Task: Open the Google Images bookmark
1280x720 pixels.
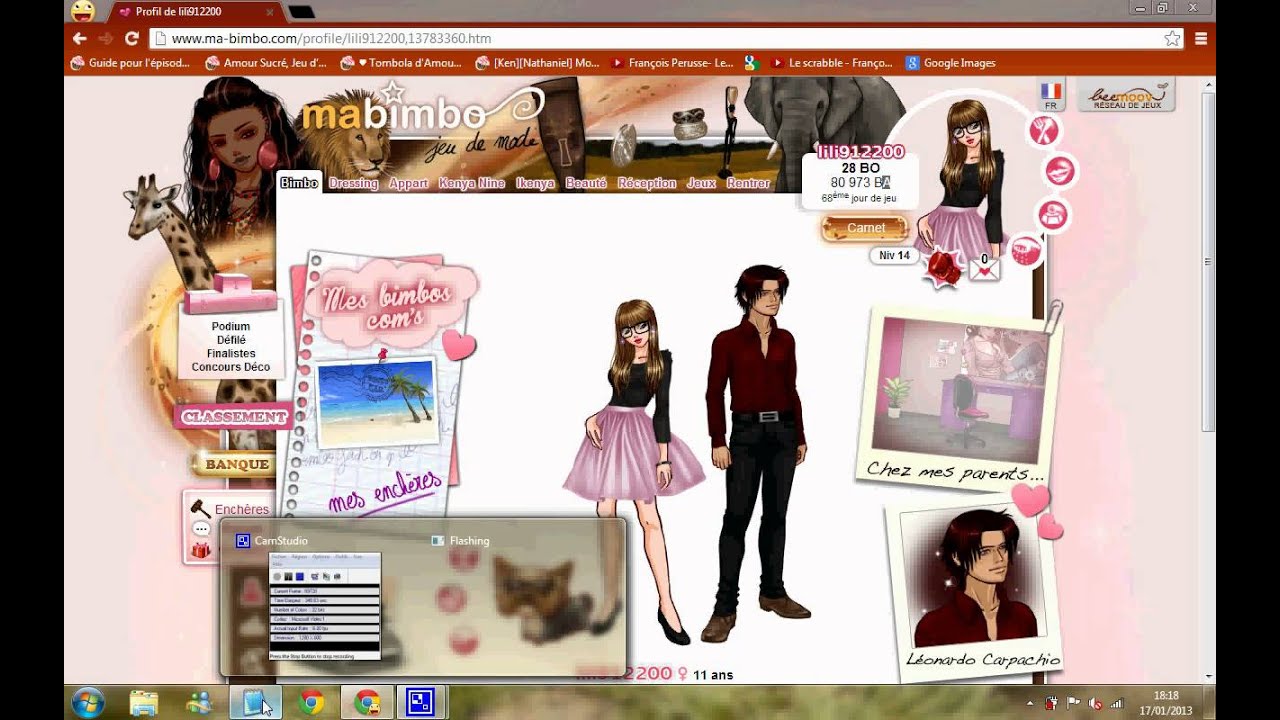Action: (x=951, y=63)
